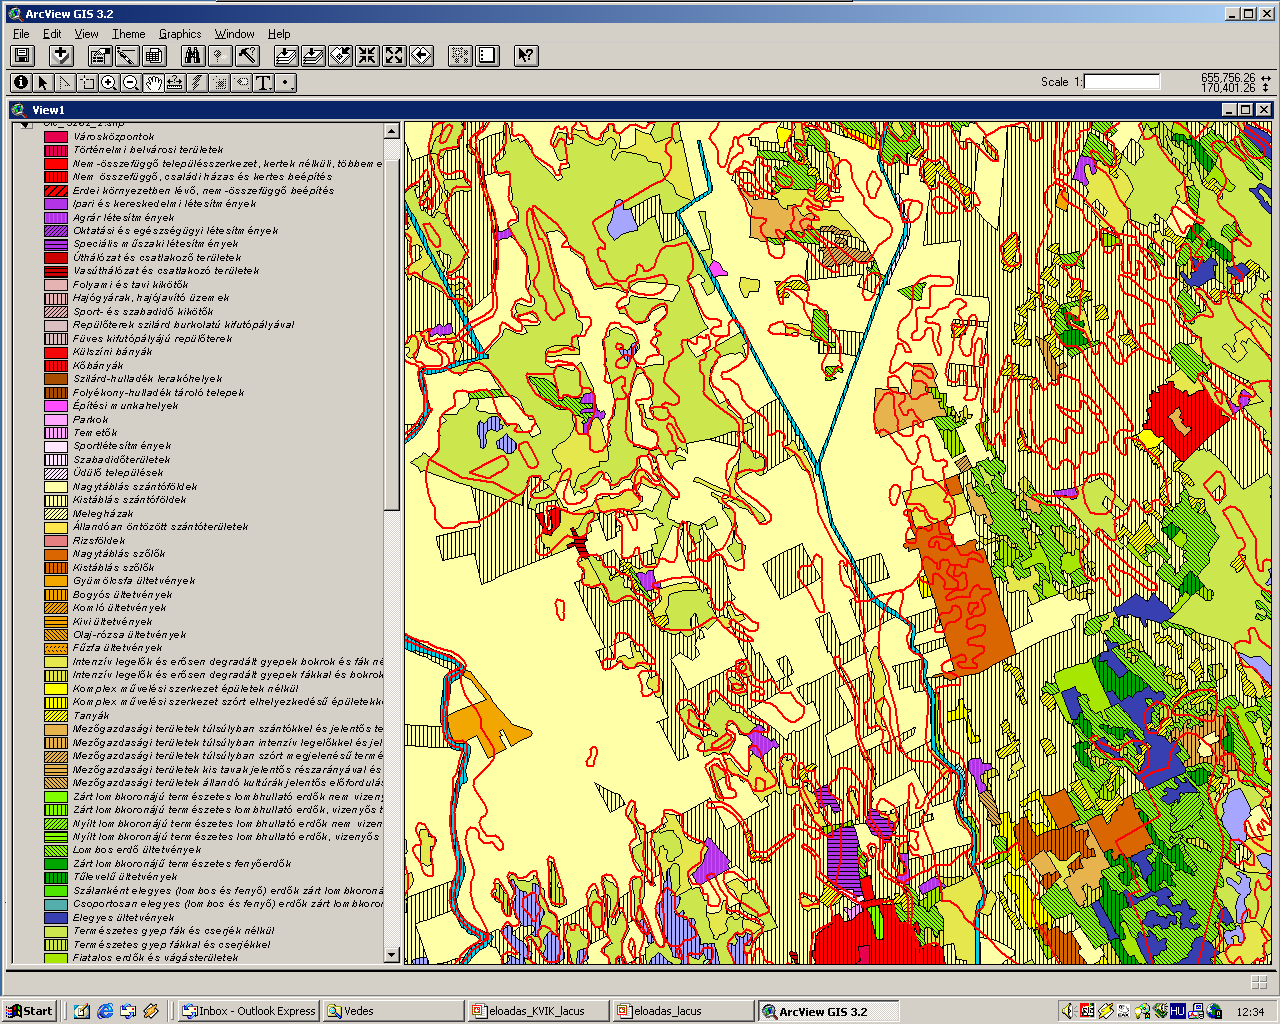Switch to eloadas_lacus taskbar button
Screen dimensions: 1280x1024
(x=684, y=1011)
